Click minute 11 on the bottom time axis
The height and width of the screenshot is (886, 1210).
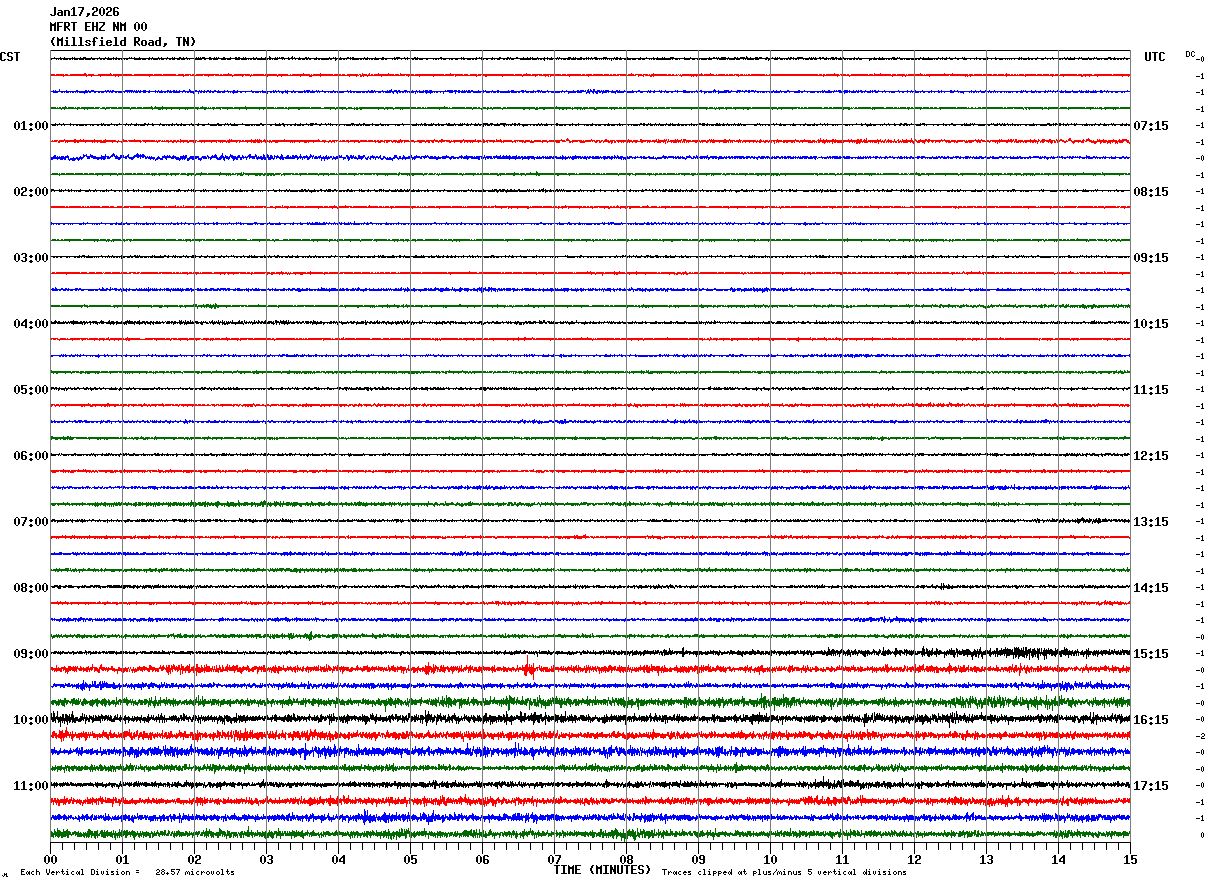click(x=843, y=859)
